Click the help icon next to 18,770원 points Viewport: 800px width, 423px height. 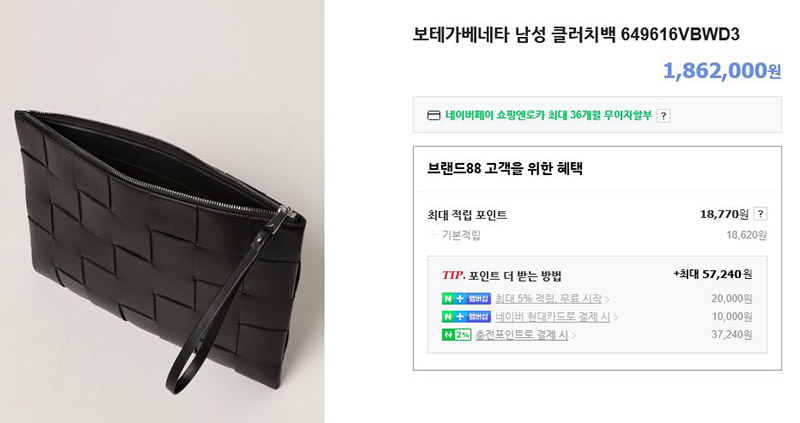click(760, 214)
